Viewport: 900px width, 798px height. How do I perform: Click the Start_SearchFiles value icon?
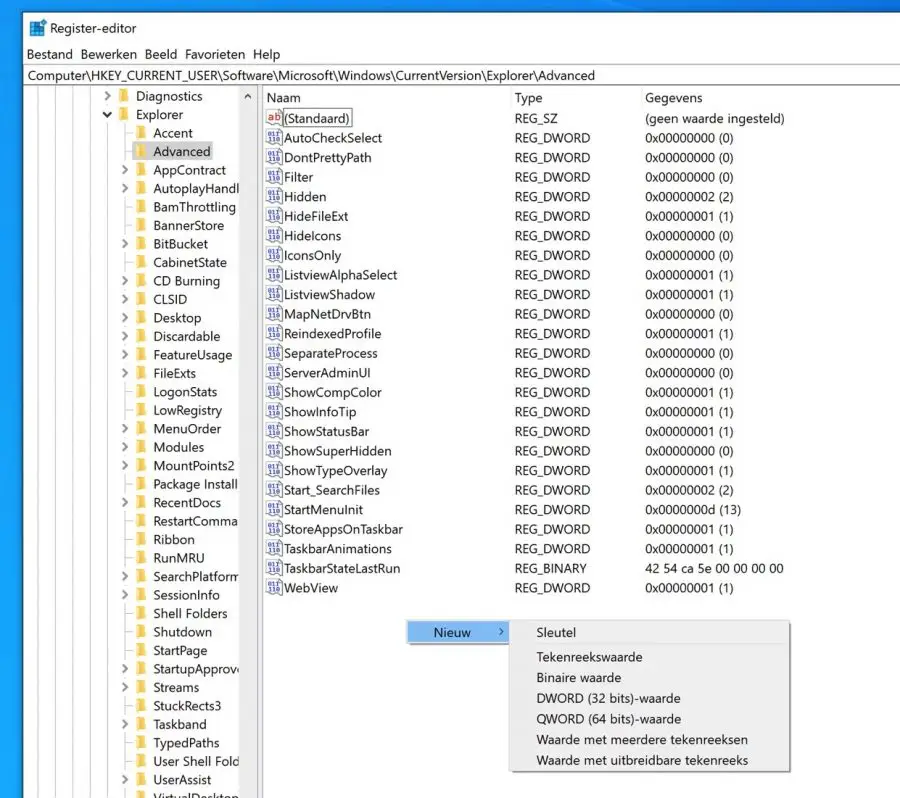tap(274, 490)
